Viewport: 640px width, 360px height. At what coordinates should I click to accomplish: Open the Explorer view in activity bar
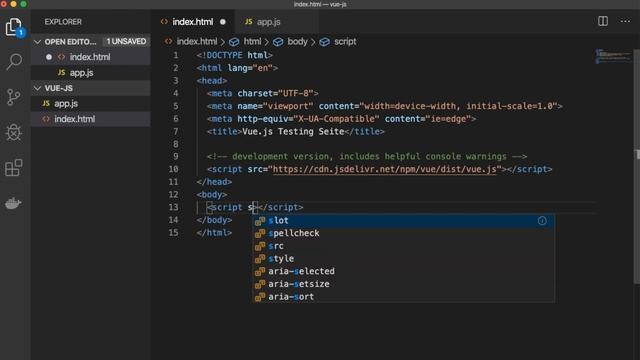tap(14, 27)
